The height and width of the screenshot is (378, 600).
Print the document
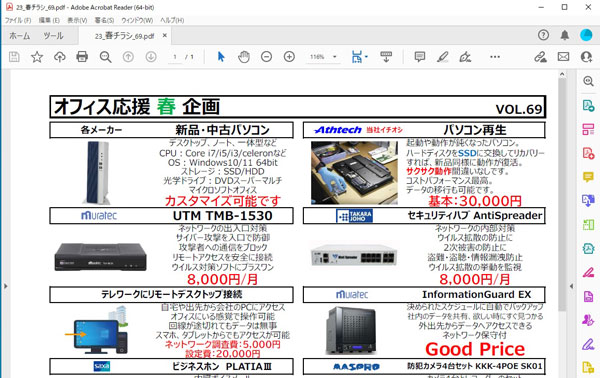click(82, 57)
